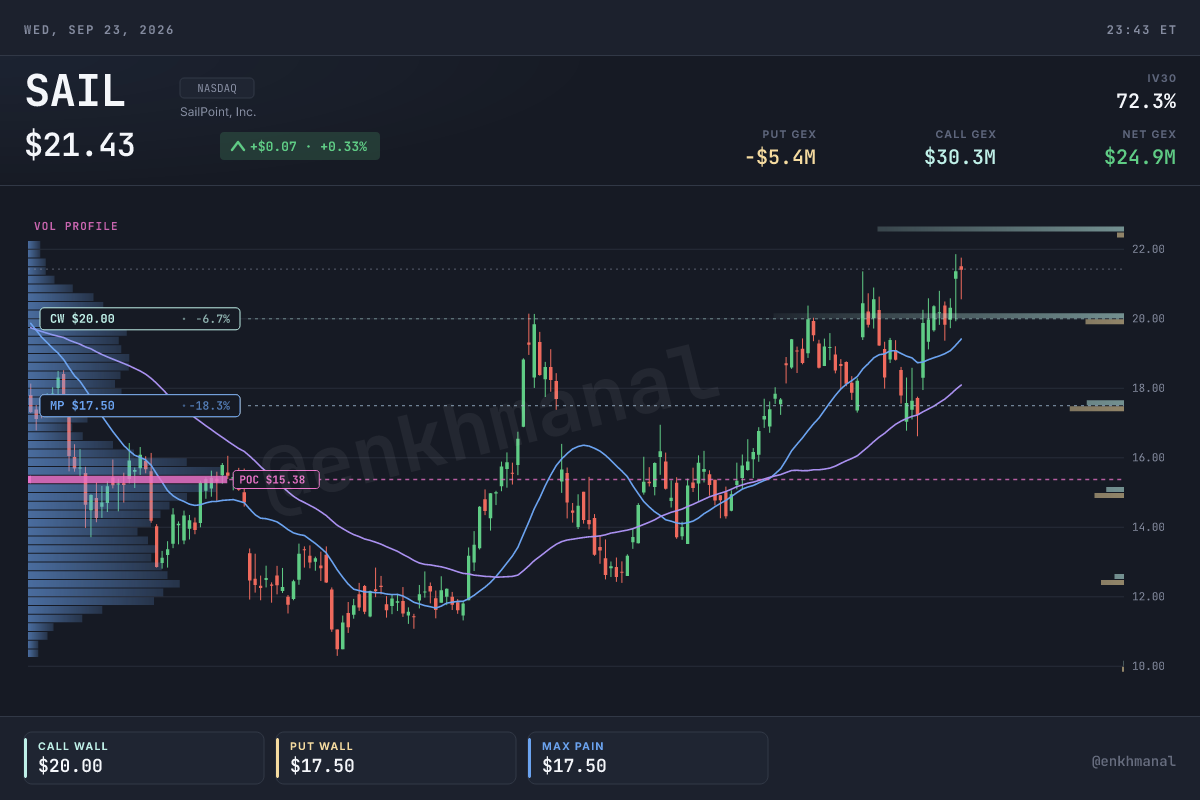The image size is (1200, 800).
Task: Click the MAX PAIN $17.50 card
Action: [x=648, y=758]
